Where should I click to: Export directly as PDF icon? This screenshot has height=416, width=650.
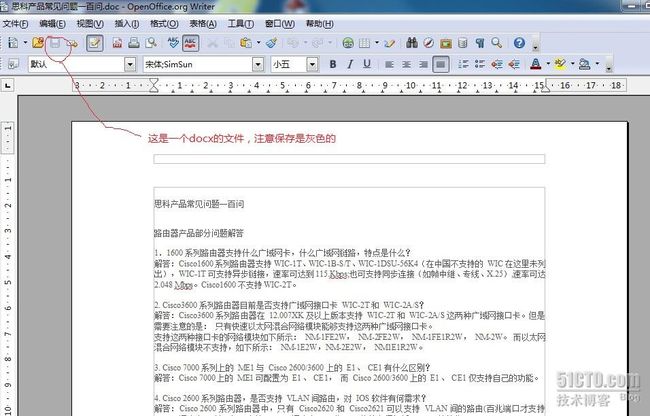point(117,43)
